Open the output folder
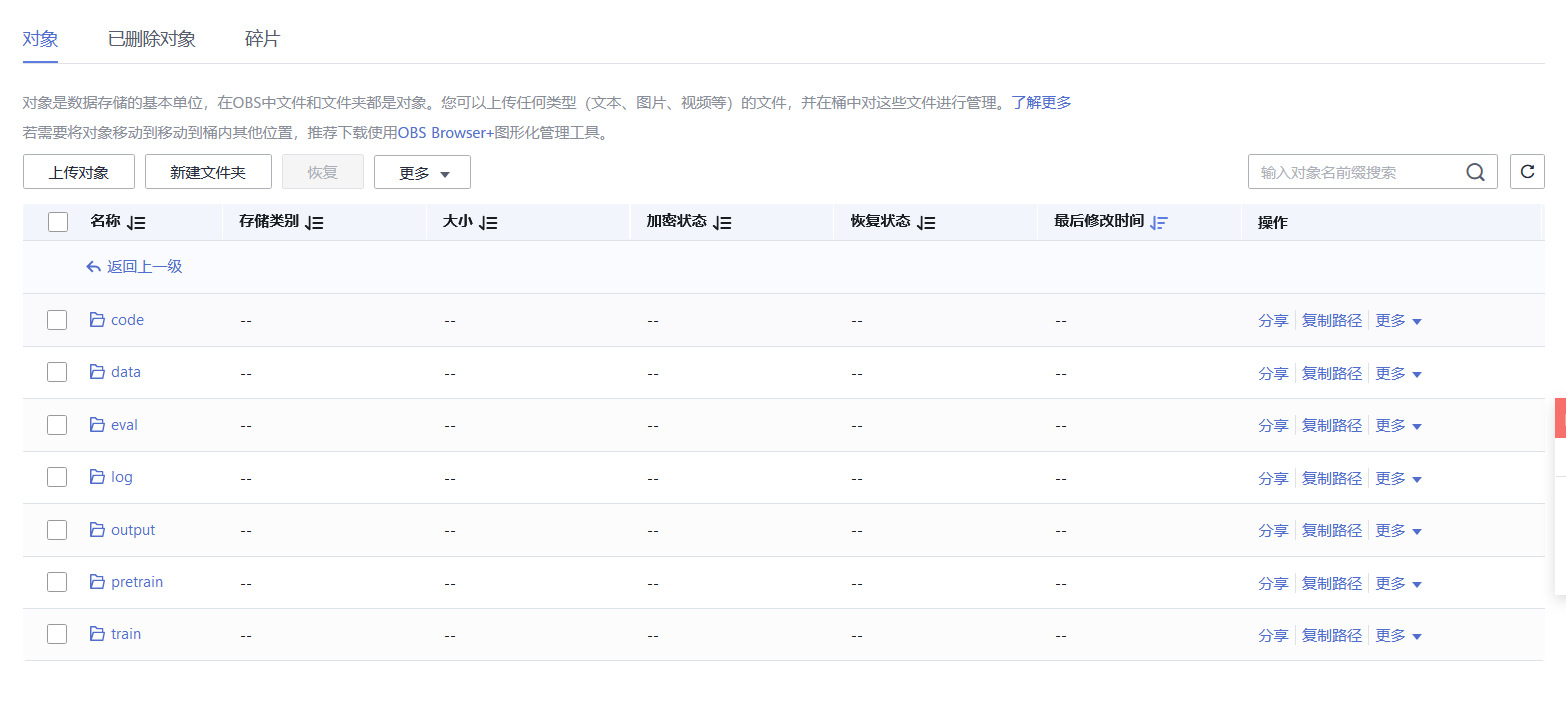The width and height of the screenshot is (1566, 725). click(x=133, y=530)
